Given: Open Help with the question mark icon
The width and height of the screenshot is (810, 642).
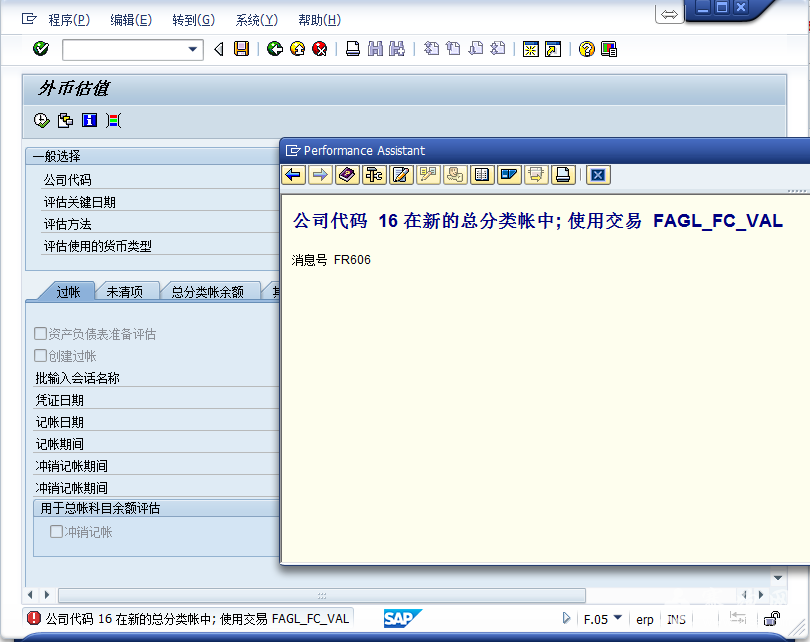Looking at the screenshot, I should tap(586, 49).
